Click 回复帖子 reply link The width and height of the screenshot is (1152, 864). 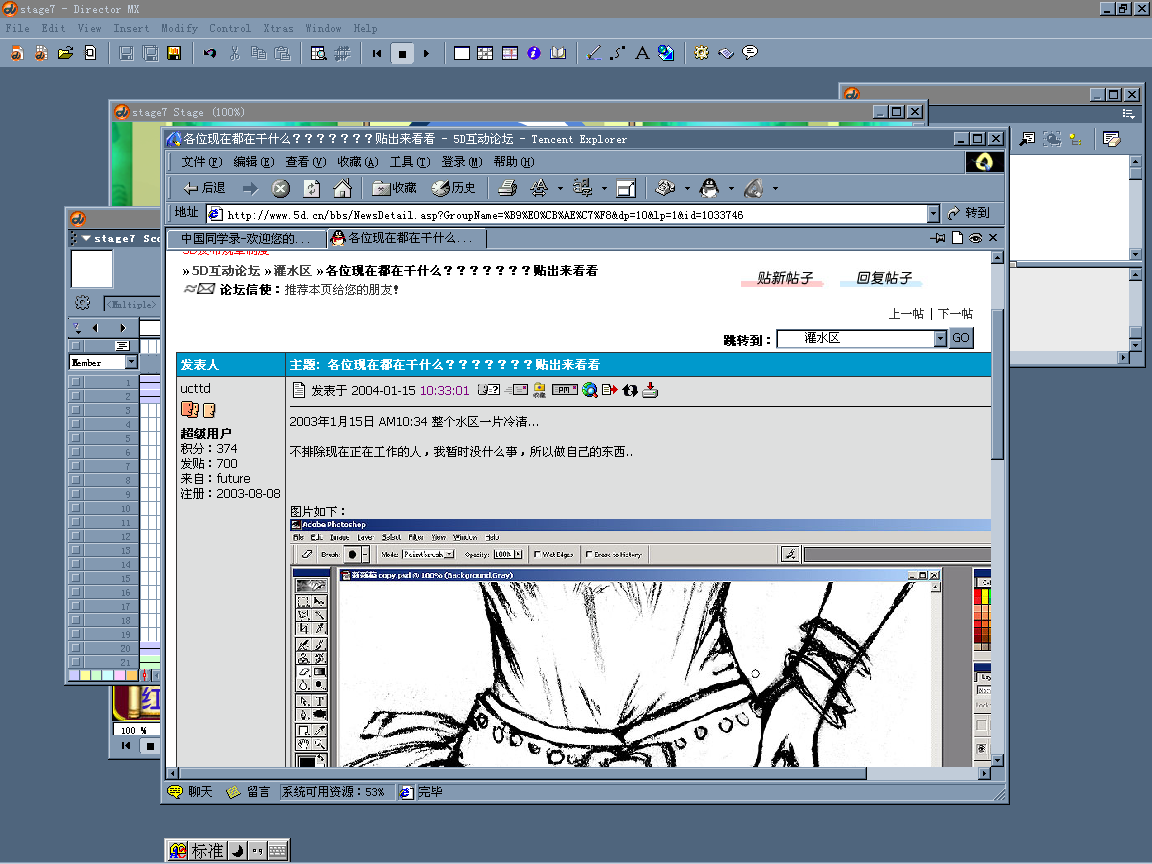pos(883,278)
